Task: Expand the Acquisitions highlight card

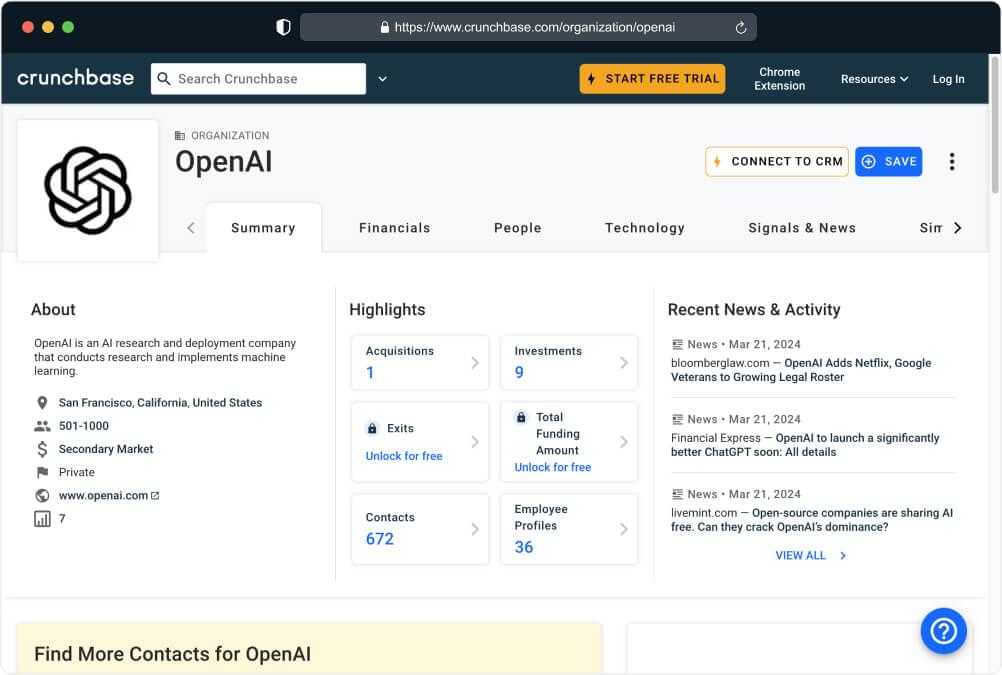Action: click(420, 362)
